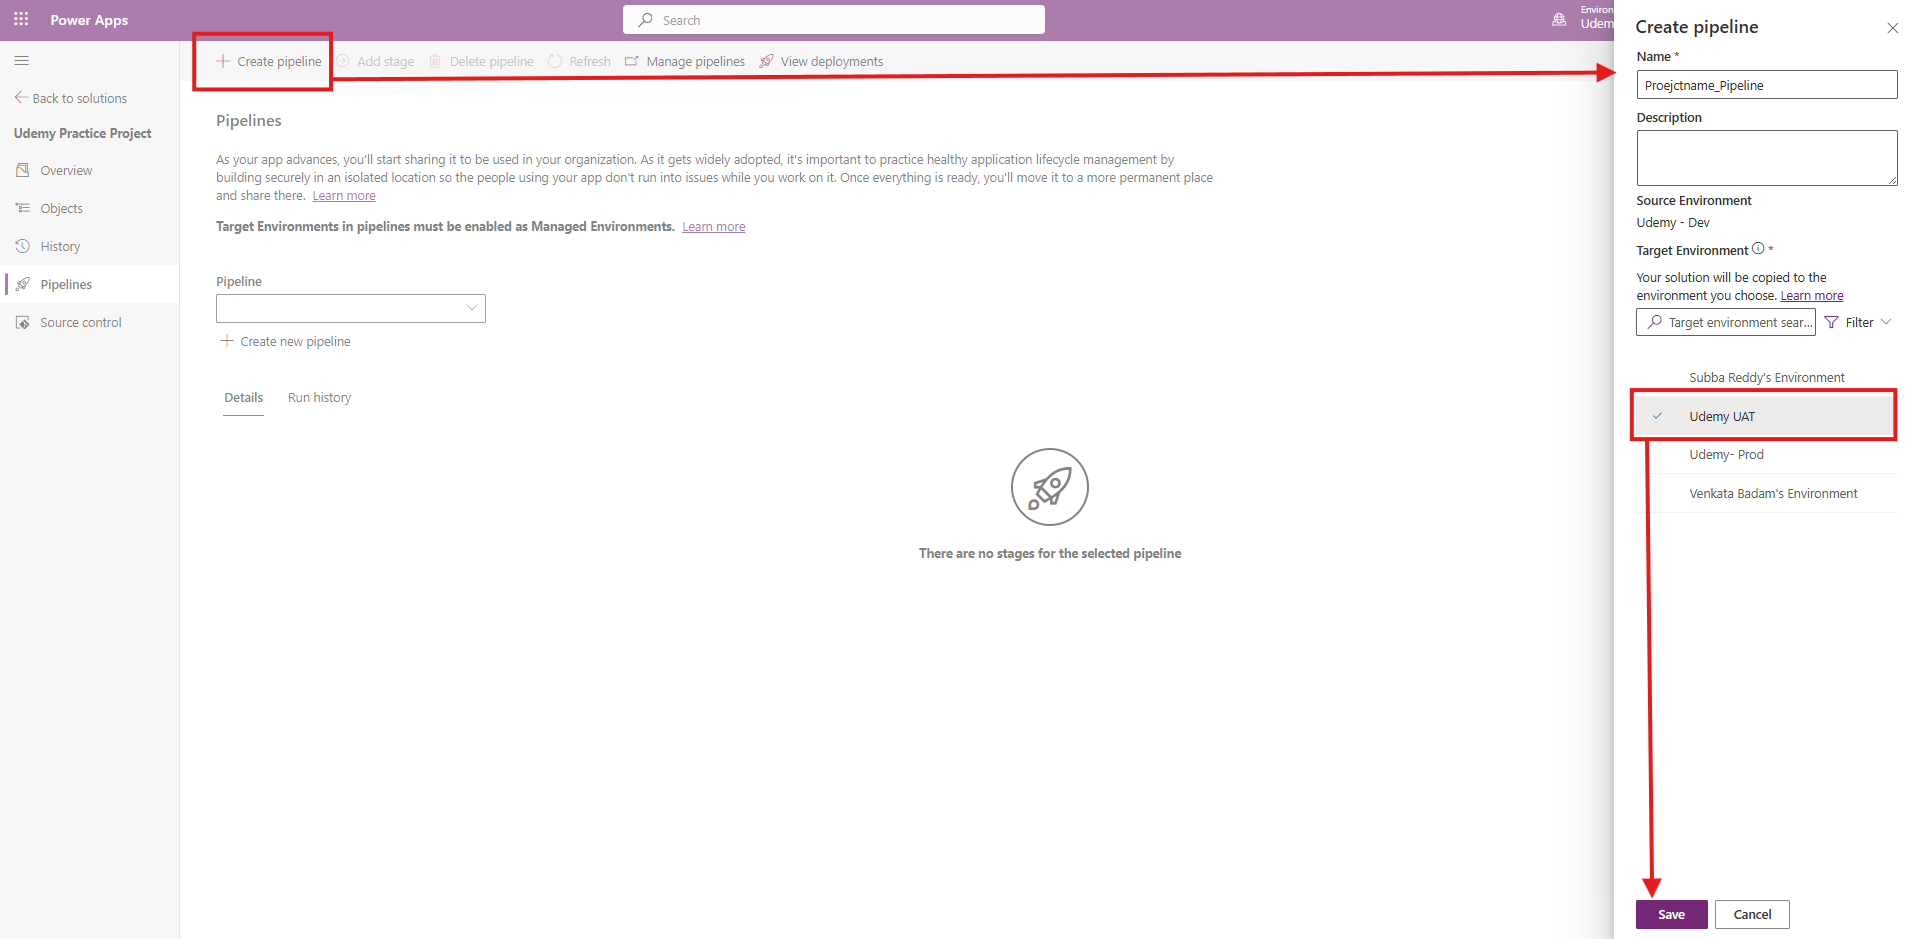Click the environment icon in the header
The width and height of the screenshot is (1919, 939).
click(1559, 19)
